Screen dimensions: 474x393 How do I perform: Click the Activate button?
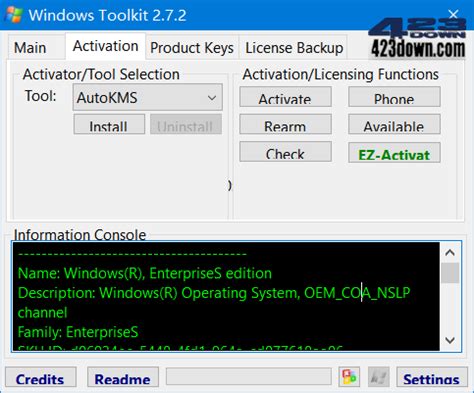coord(285,97)
